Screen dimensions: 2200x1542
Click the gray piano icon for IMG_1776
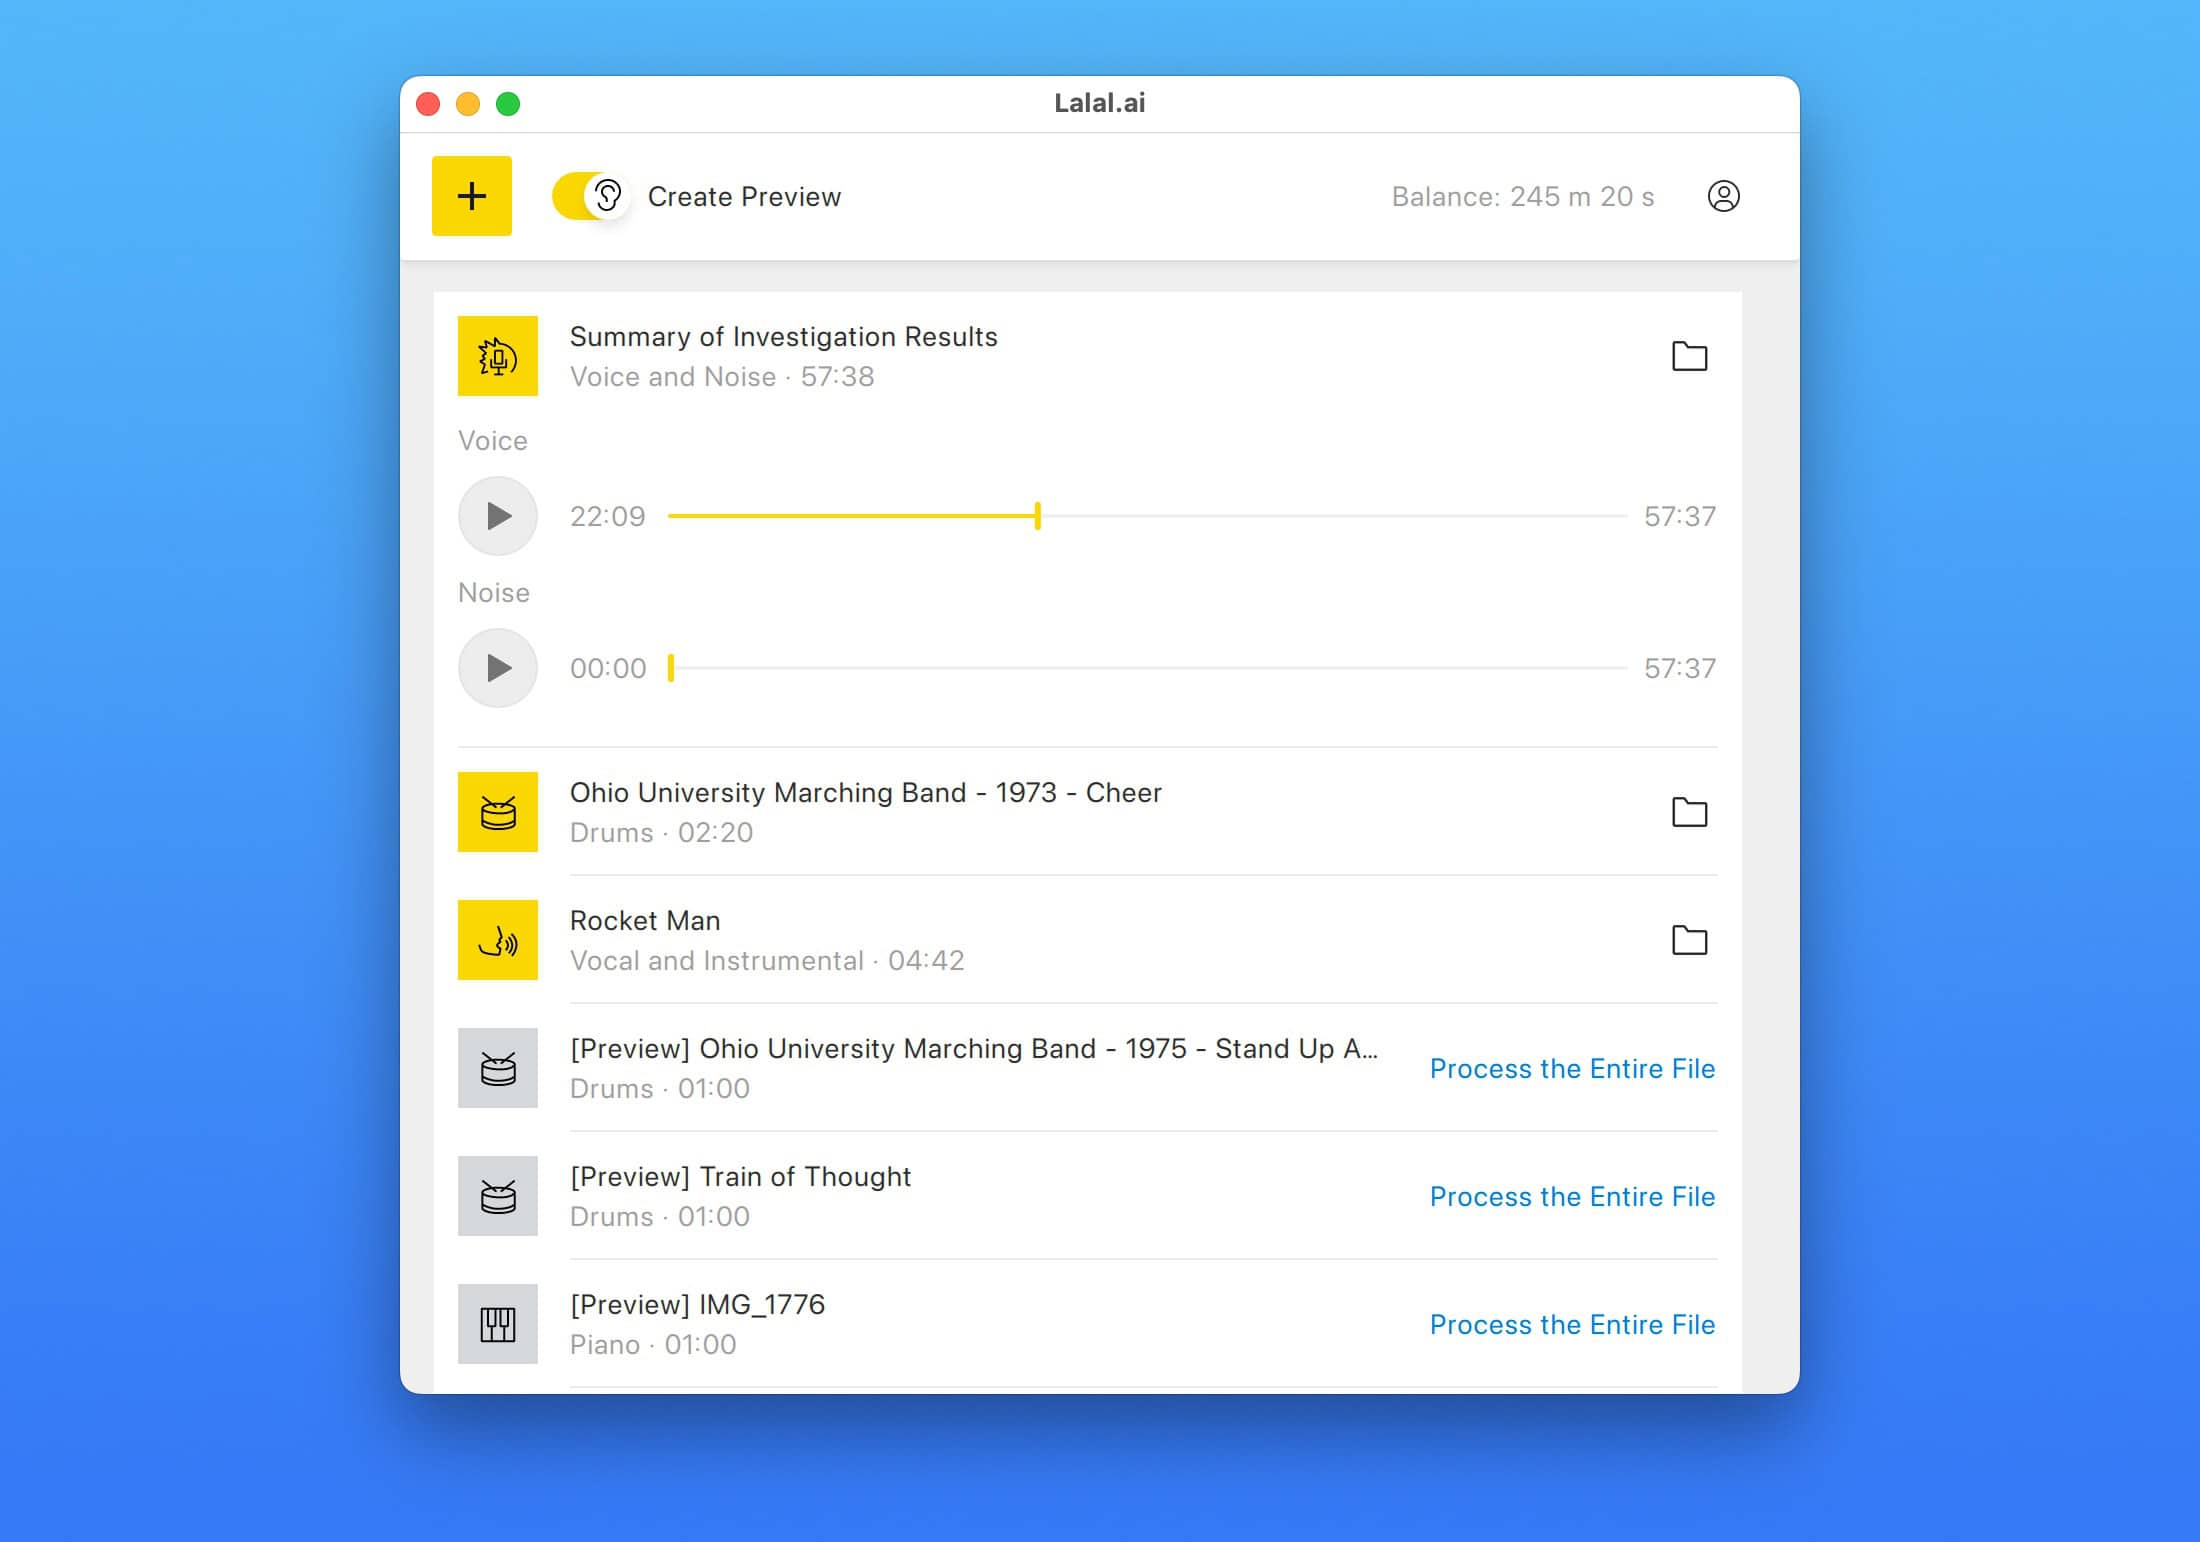click(x=497, y=1324)
